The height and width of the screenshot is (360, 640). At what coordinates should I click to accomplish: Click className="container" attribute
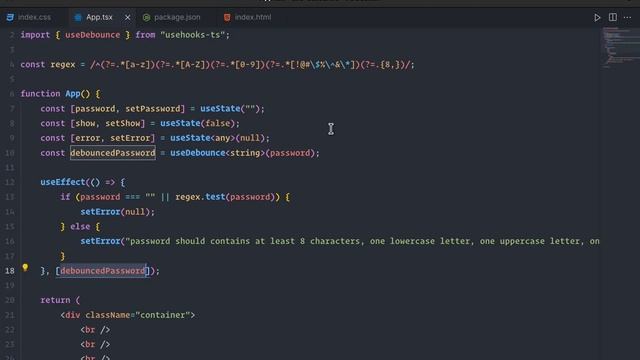pos(138,315)
